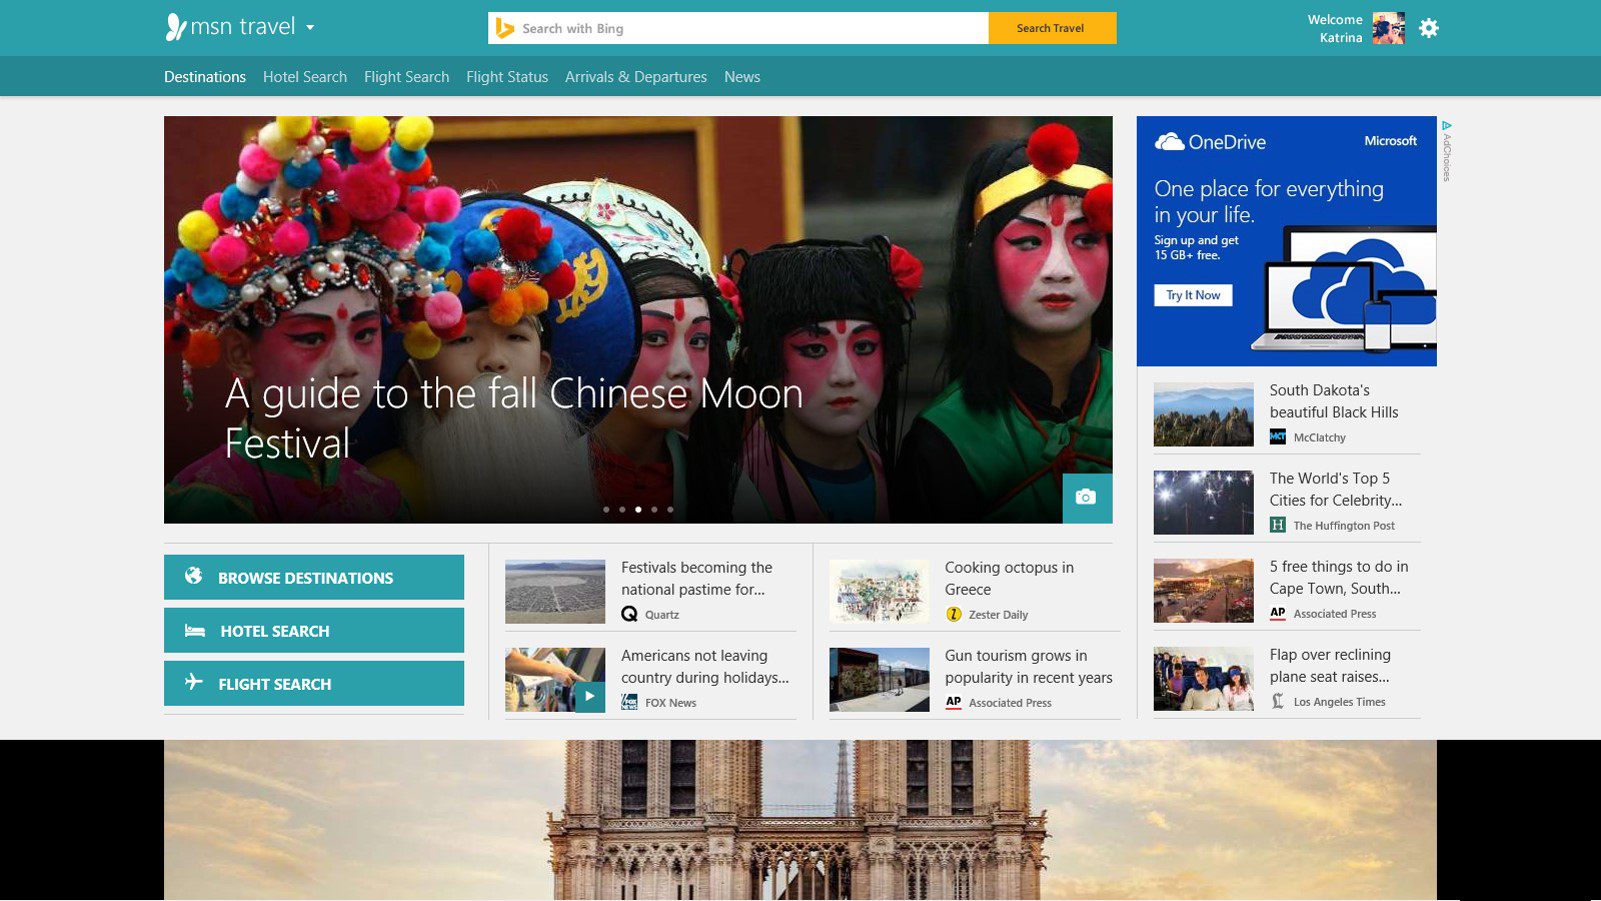This screenshot has height=901, width=1601.
Task: Click the Search Travel button
Action: point(1051,28)
